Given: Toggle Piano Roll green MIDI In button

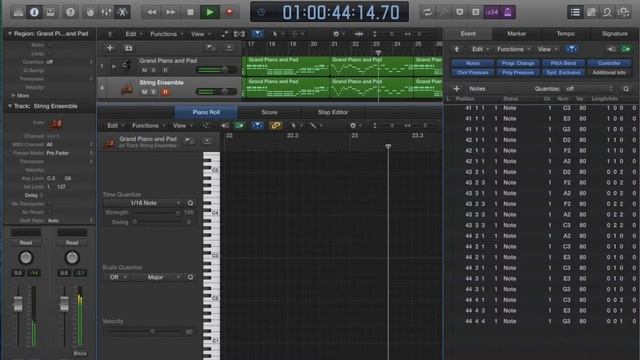Looking at the screenshot, I should (239, 126).
